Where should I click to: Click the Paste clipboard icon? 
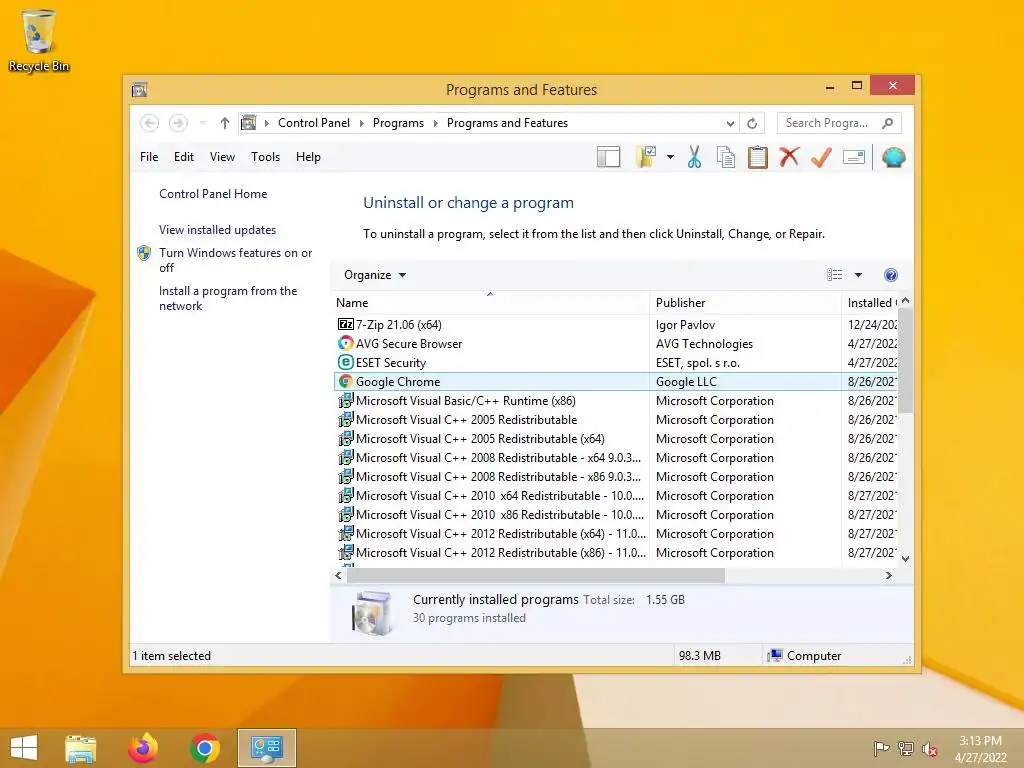[x=758, y=157]
